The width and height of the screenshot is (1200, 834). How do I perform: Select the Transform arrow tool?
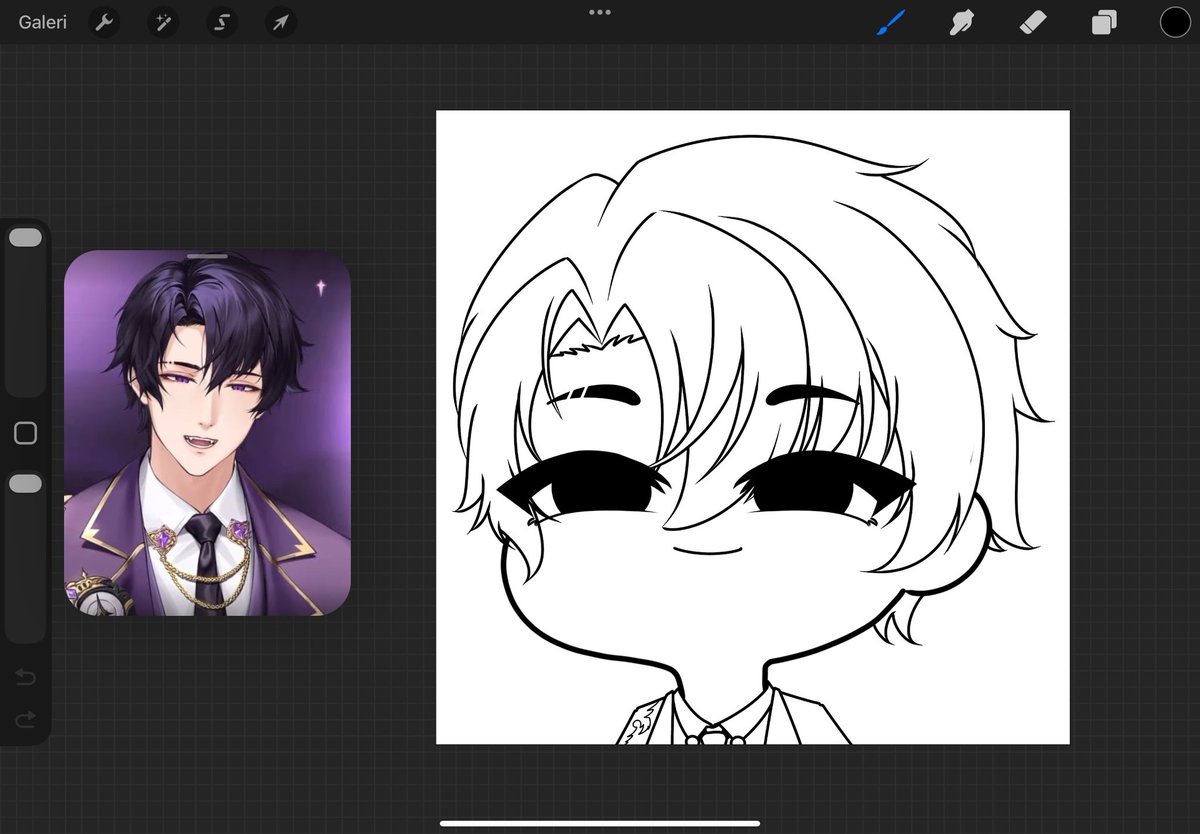(280, 21)
